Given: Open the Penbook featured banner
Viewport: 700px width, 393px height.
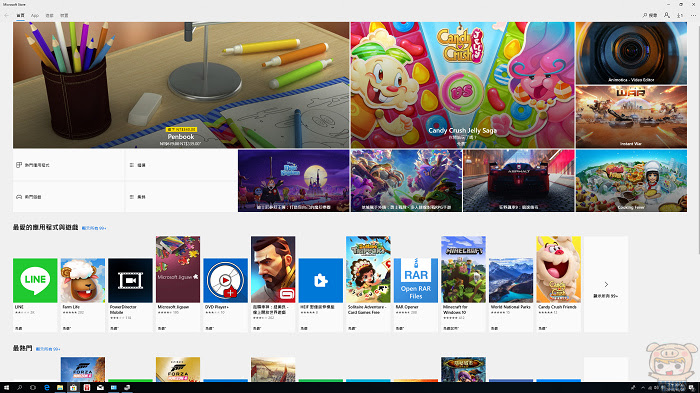Looking at the screenshot, I should coord(181,85).
